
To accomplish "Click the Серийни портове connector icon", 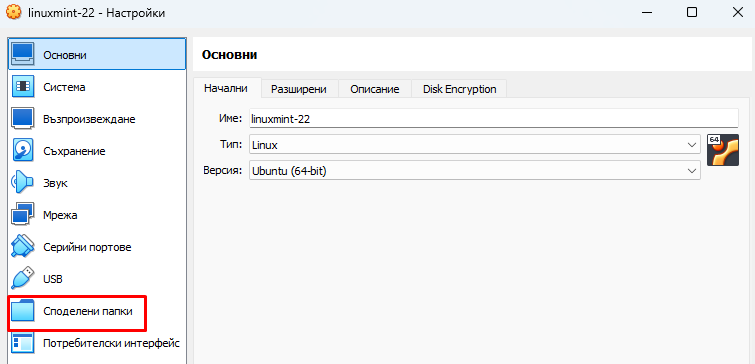I will pyautogui.click(x=22, y=247).
